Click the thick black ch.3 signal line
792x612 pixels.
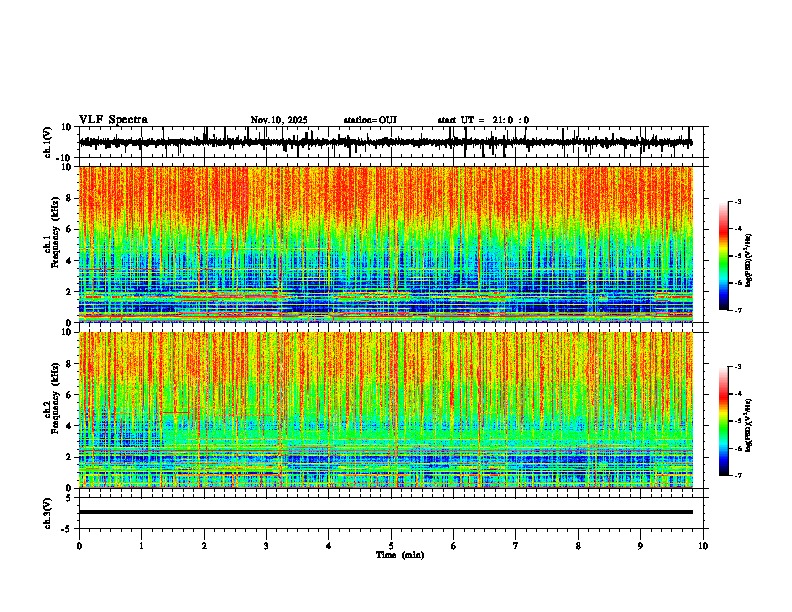pos(385,512)
